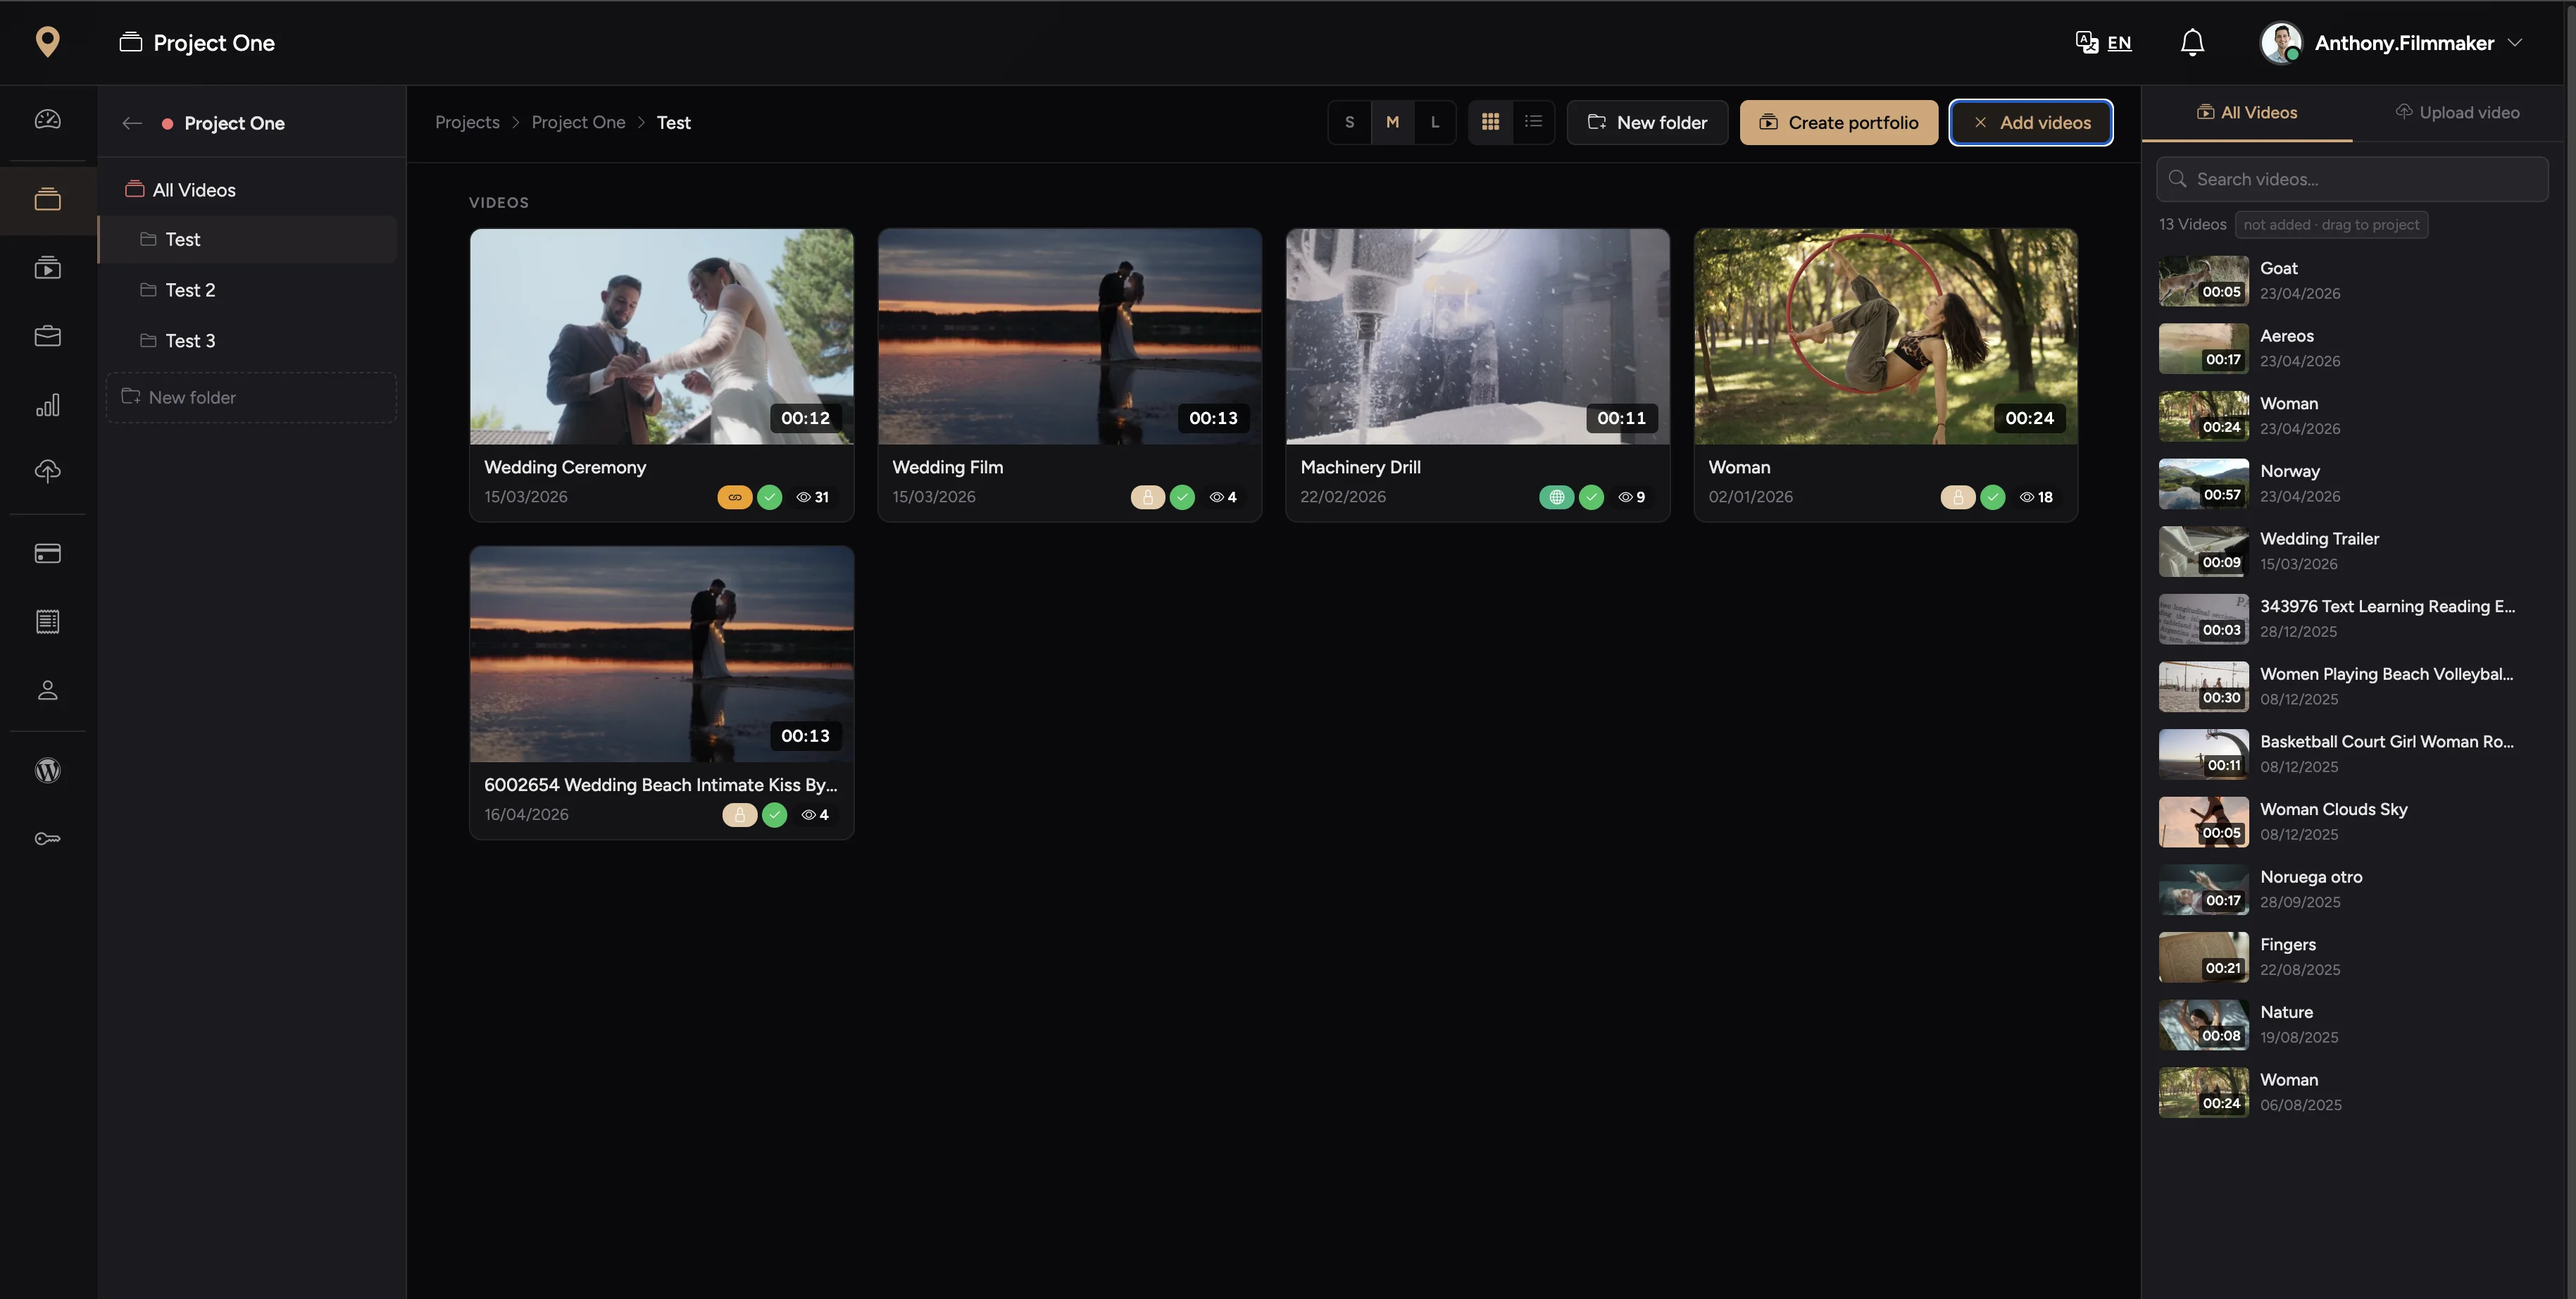The height and width of the screenshot is (1299, 2576).
Task: Click the New folder toolbar button
Action: coord(1647,122)
